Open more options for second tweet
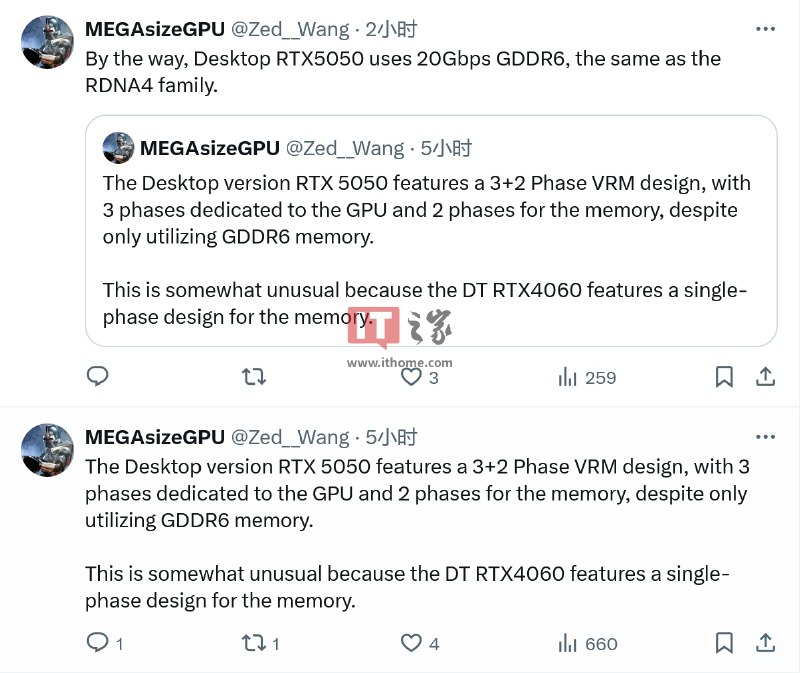800x673 pixels. click(765, 437)
